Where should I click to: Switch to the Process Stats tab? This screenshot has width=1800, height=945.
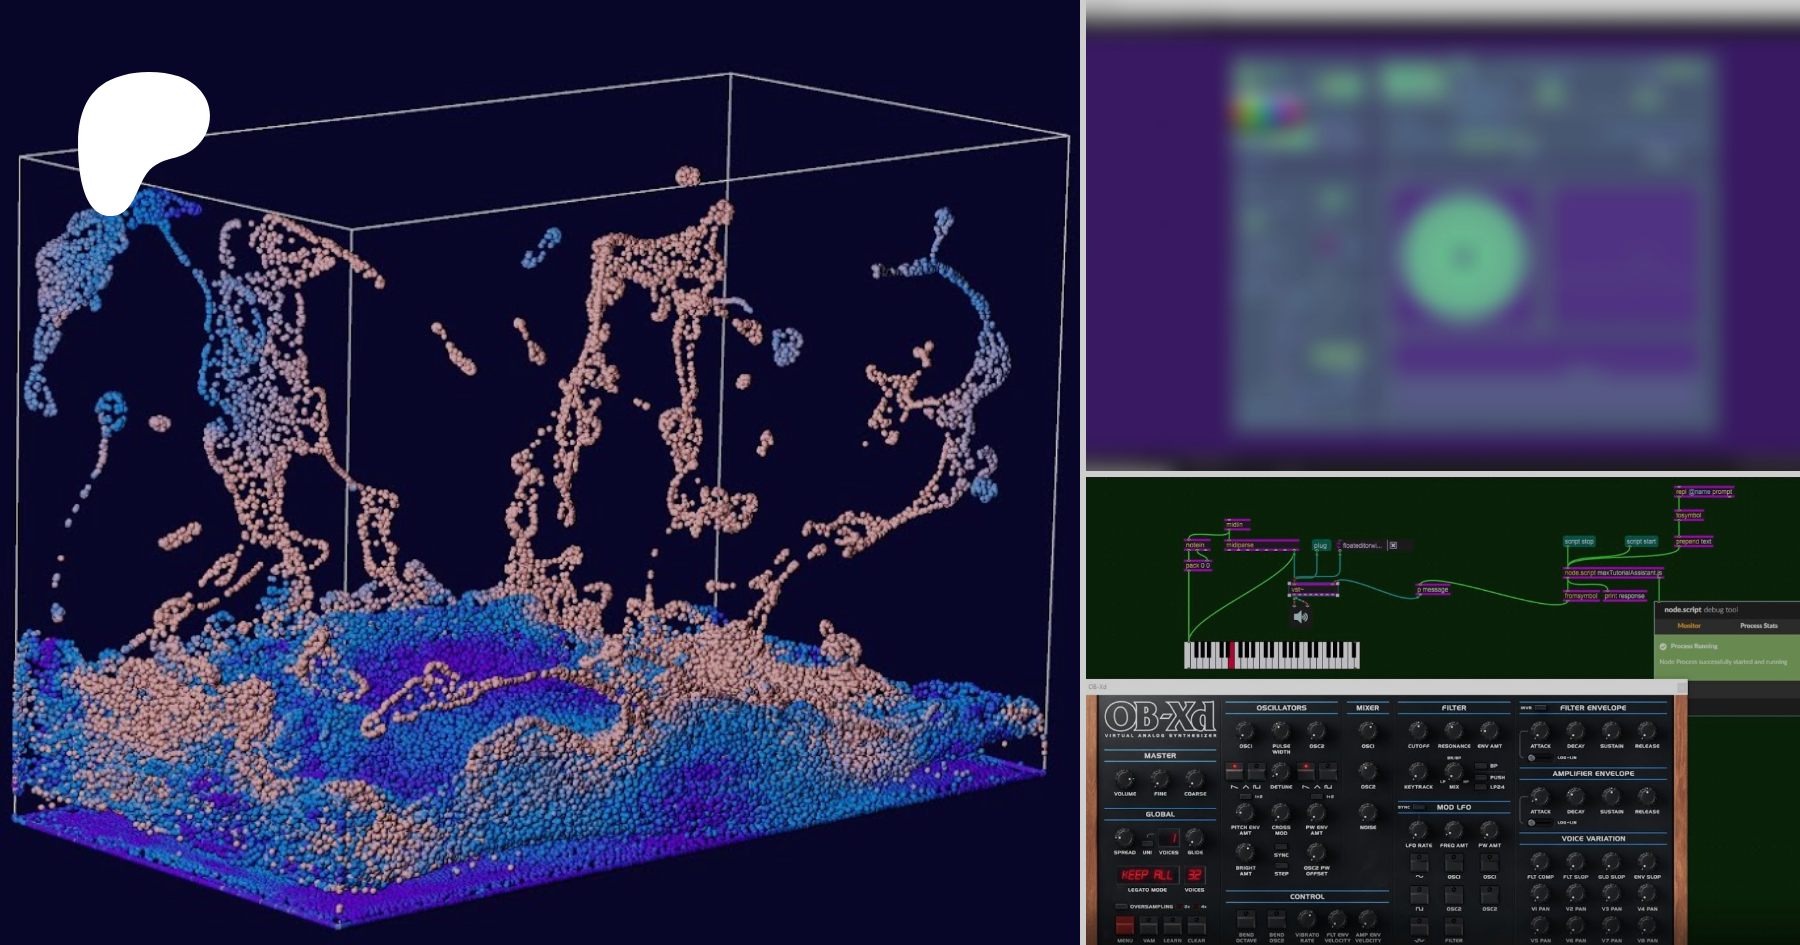pos(1758,626)
